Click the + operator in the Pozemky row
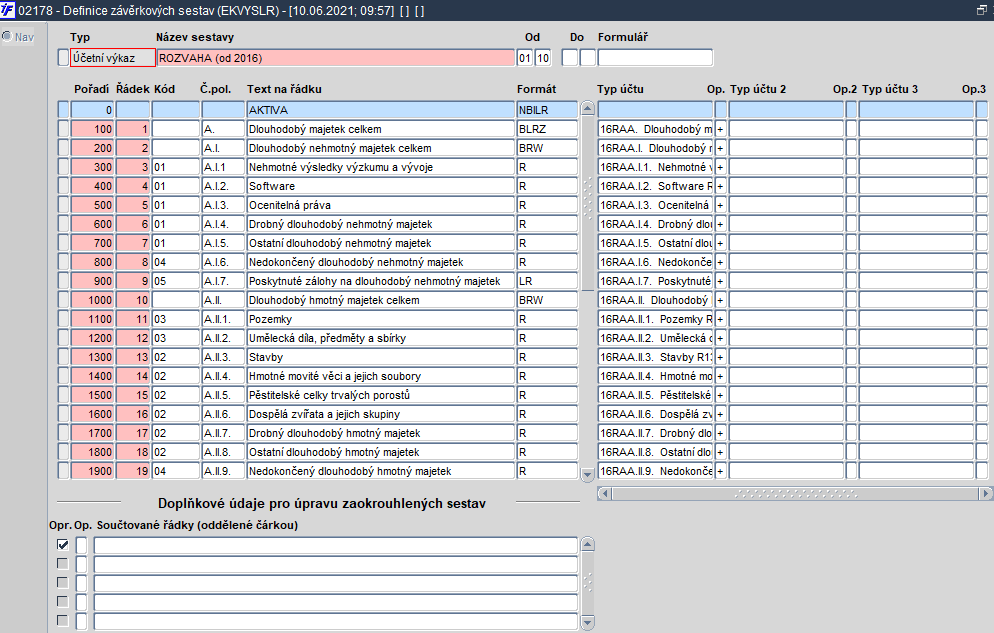Image resolution: width=994 pixels, height=633 pixels. [721, 319]
